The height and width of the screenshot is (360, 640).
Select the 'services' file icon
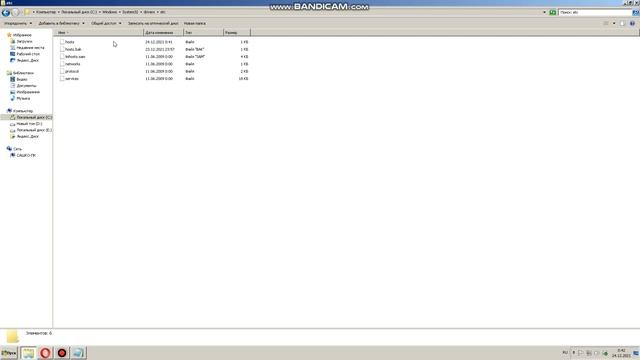tap(62, 79)
